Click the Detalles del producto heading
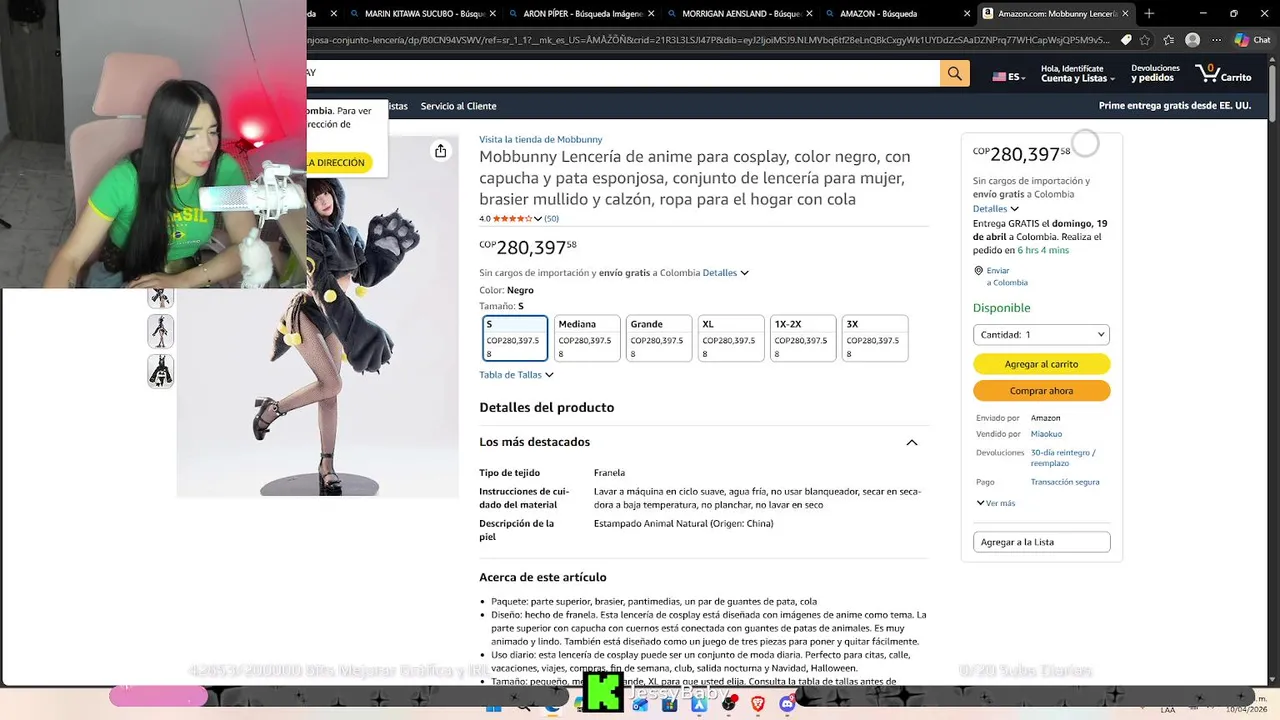The width and height of the screenshot is (1280, 720). pos(546,407)
